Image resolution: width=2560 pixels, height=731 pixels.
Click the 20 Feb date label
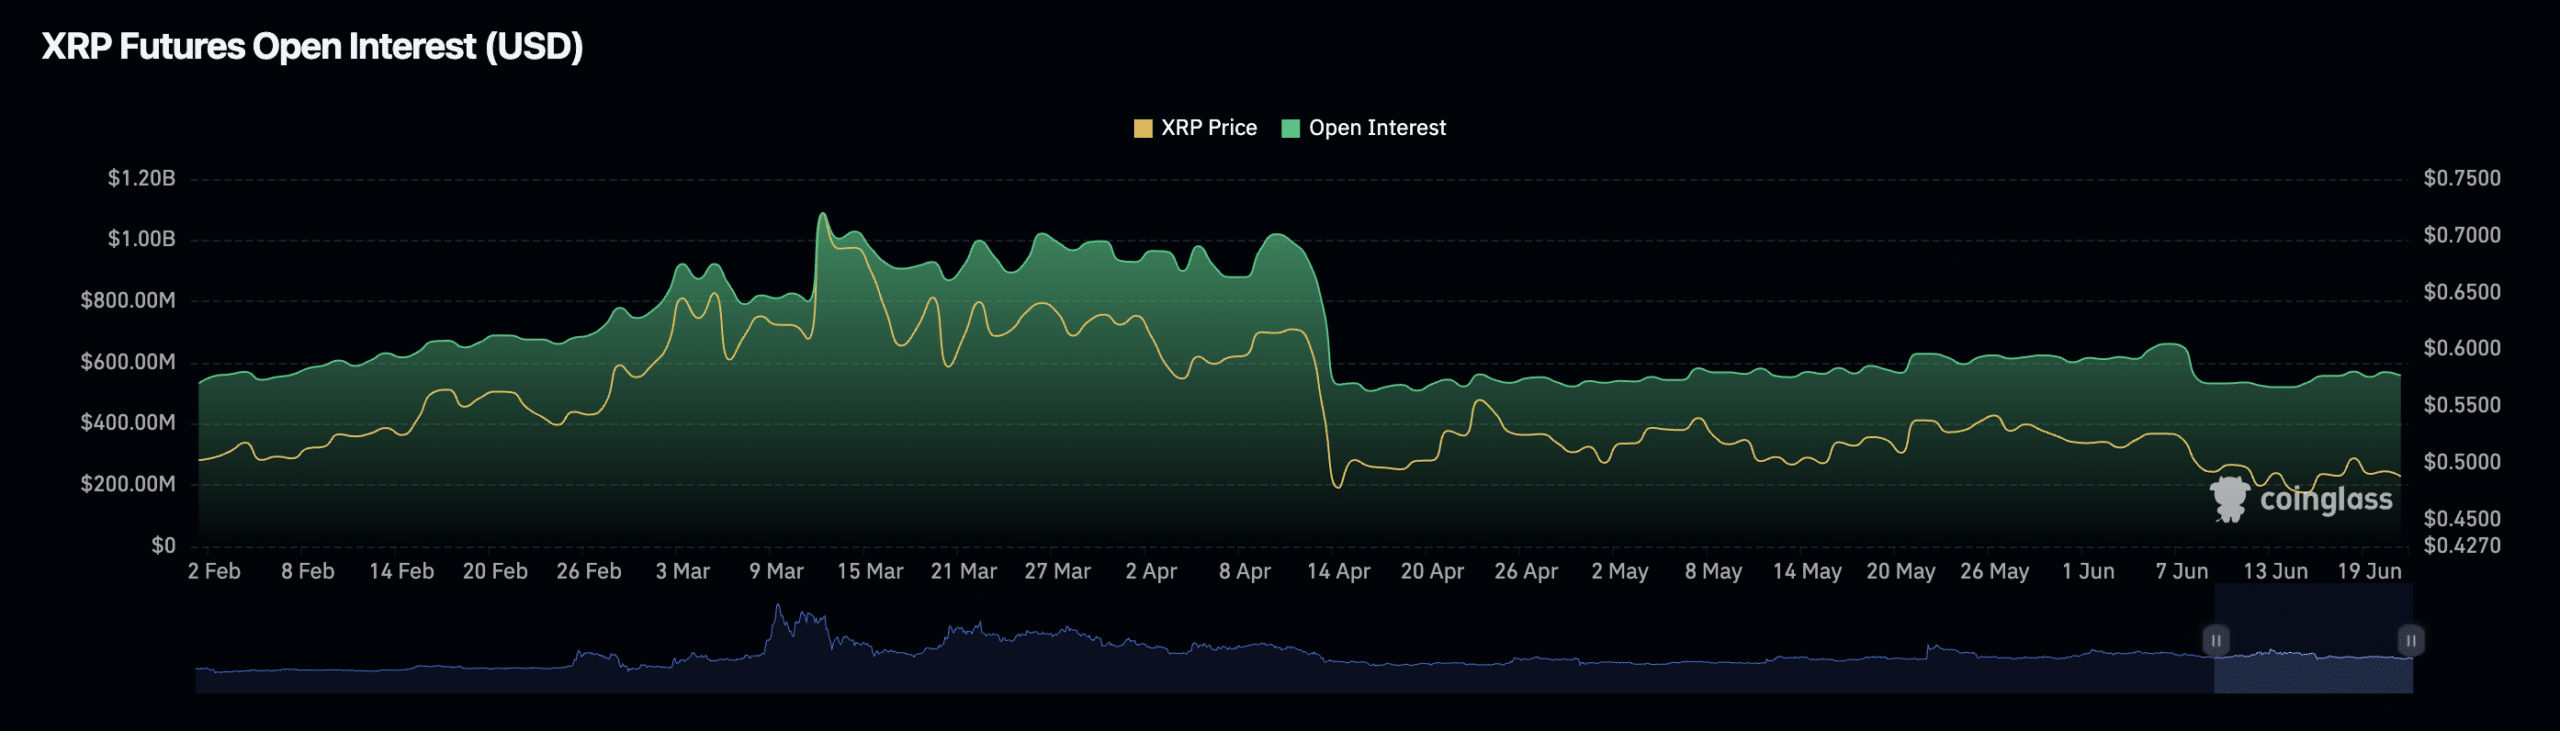coord(495,571)
